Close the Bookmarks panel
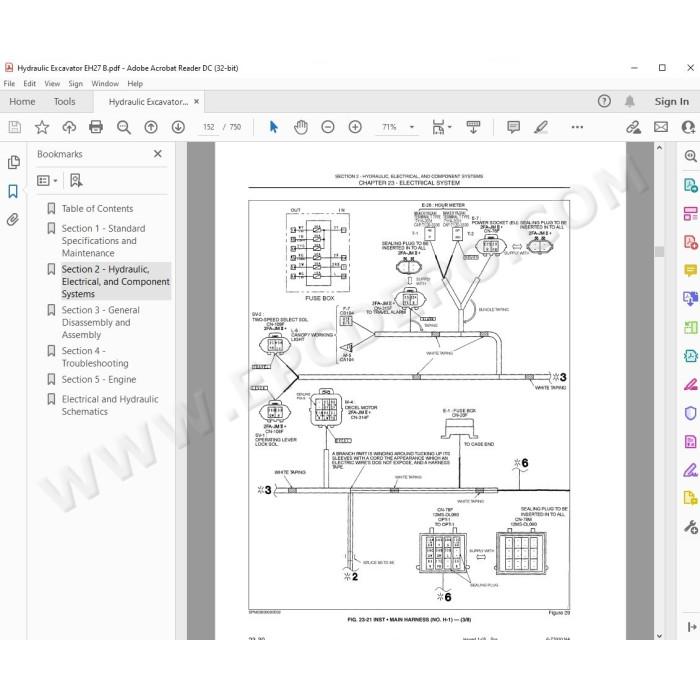 coord(158,154)
